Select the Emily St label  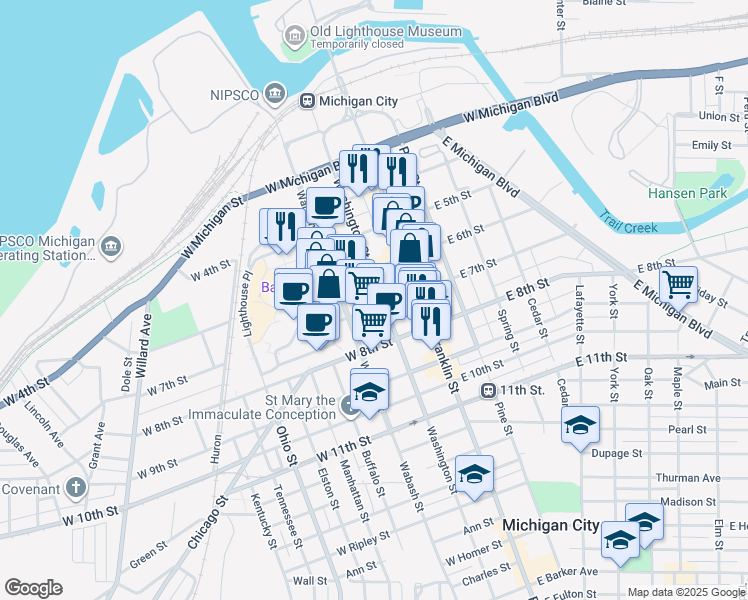pos(712,145)
